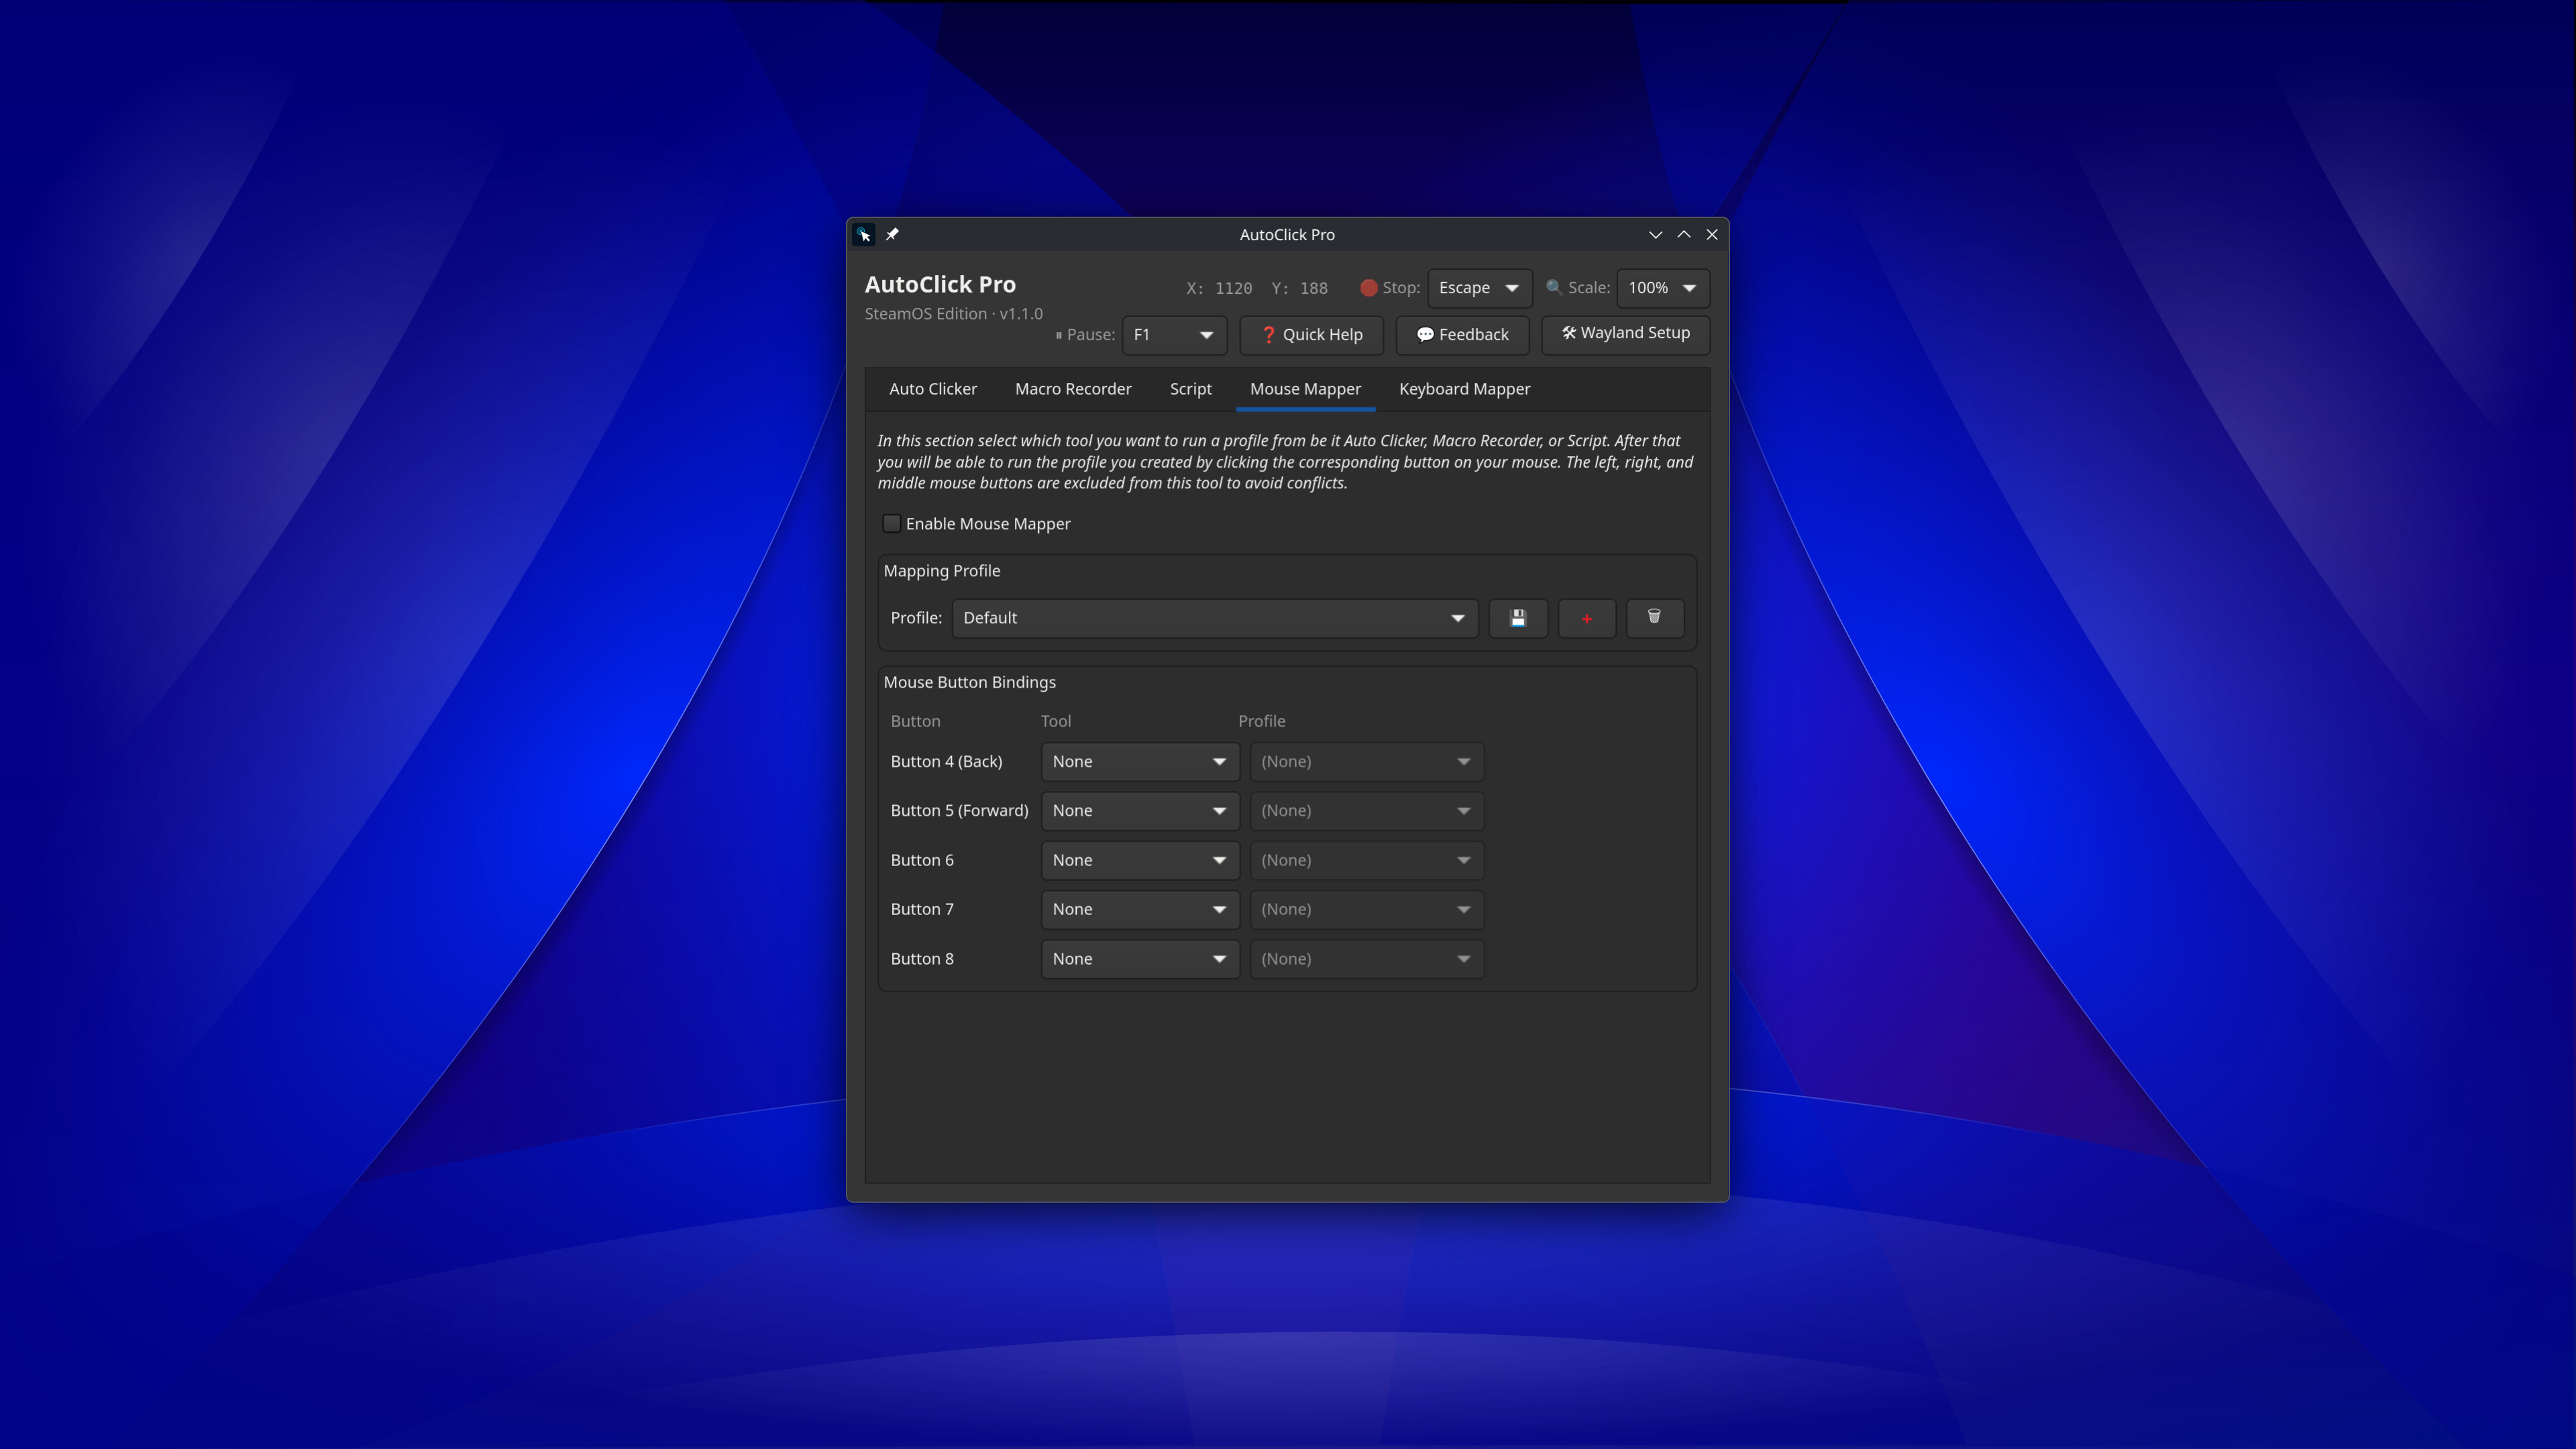Click the Mouse Button Bindings group title
This screenshot has height=1449, width=2576.
969,682
